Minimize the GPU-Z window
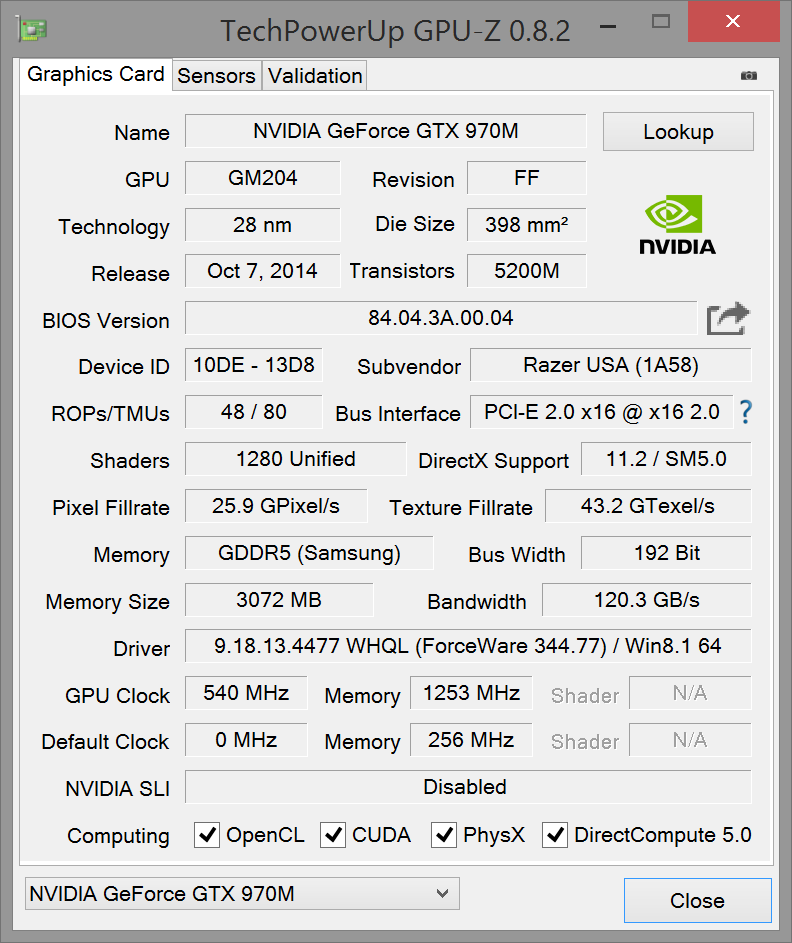Viewport: 792px width, 943px height. (x=608, y=26)
